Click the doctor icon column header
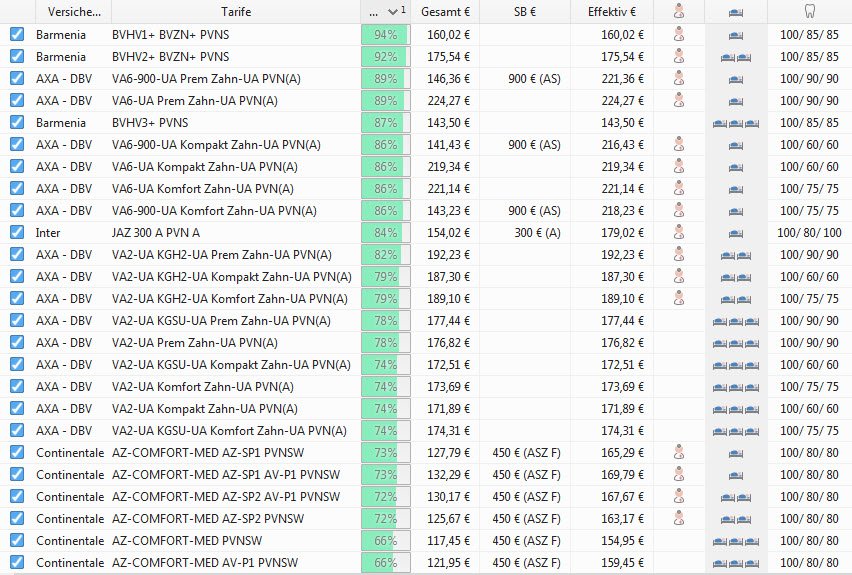The width and height of the screenshot is (852, 575). pos(679,11)
